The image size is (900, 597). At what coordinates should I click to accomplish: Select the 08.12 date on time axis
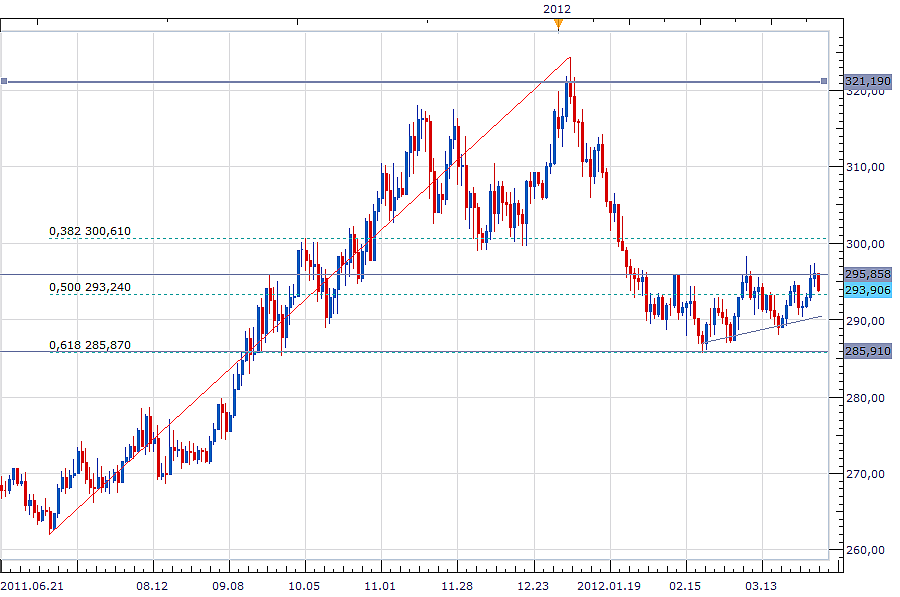tap(153, 585)
